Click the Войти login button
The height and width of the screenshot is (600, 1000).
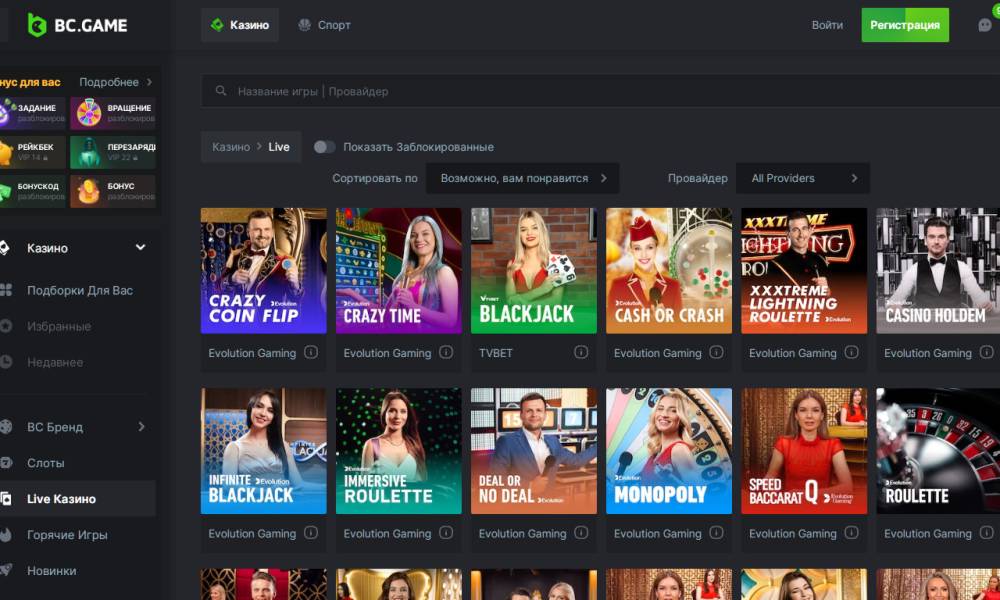827,25
